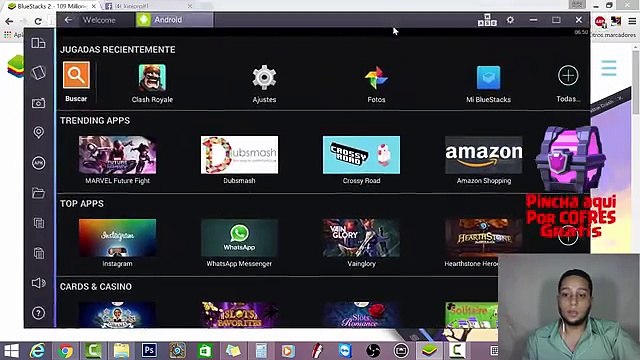Open TeamViewer from taskbar
This screenshot has width=640, height=360.
[345, 351]
